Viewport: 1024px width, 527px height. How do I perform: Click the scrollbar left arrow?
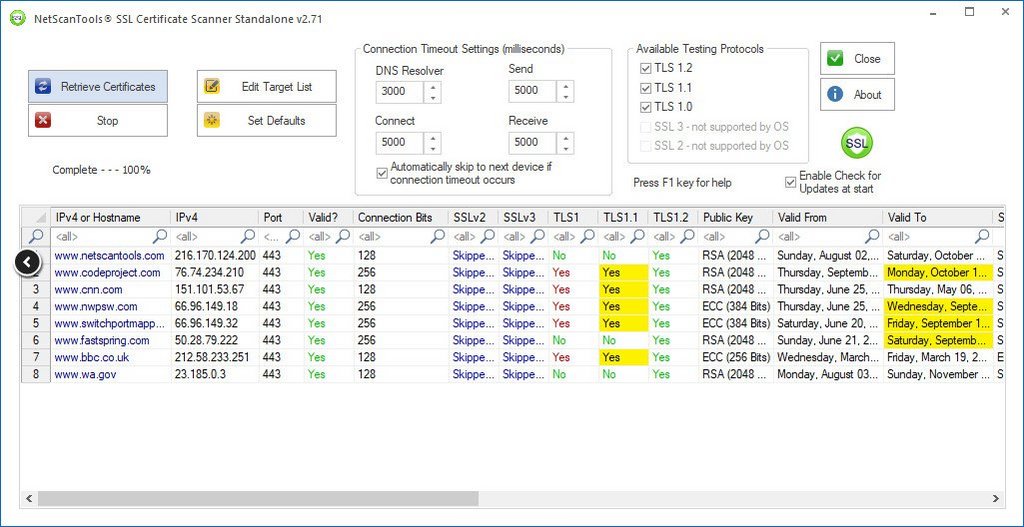pyautogui.click(x=28, y=498)
